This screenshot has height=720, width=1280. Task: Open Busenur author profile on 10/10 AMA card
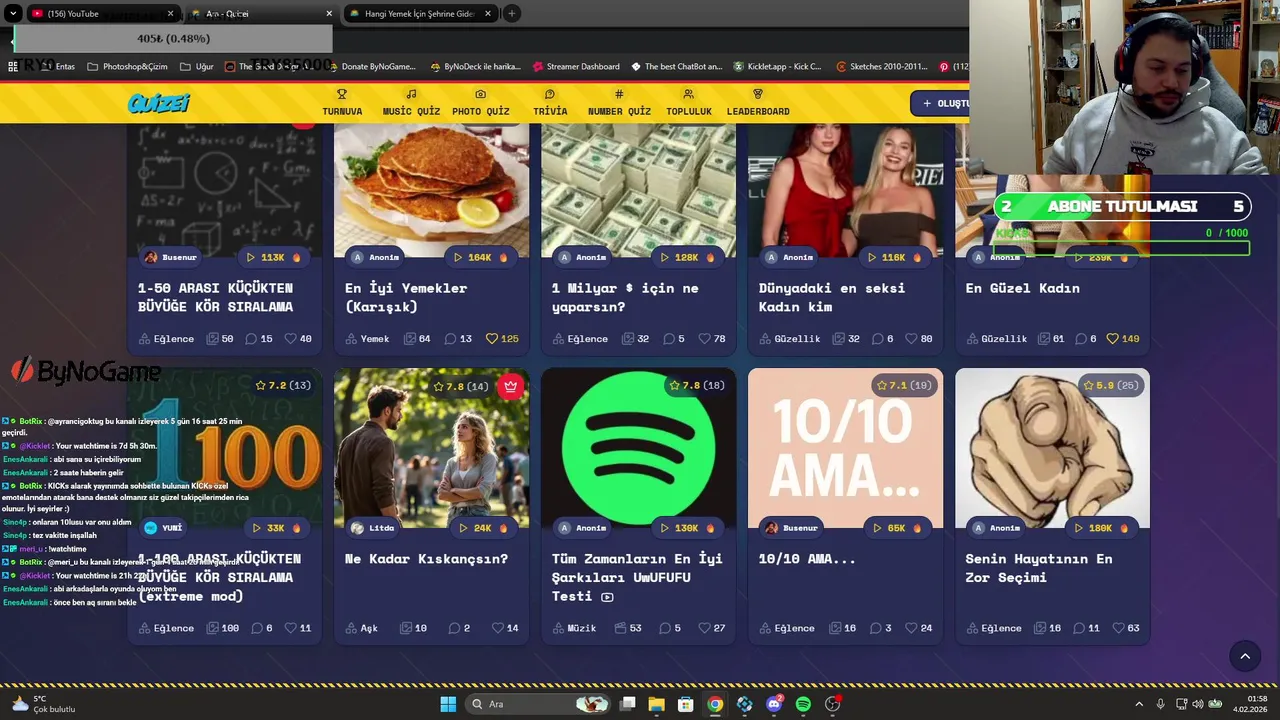790,527
